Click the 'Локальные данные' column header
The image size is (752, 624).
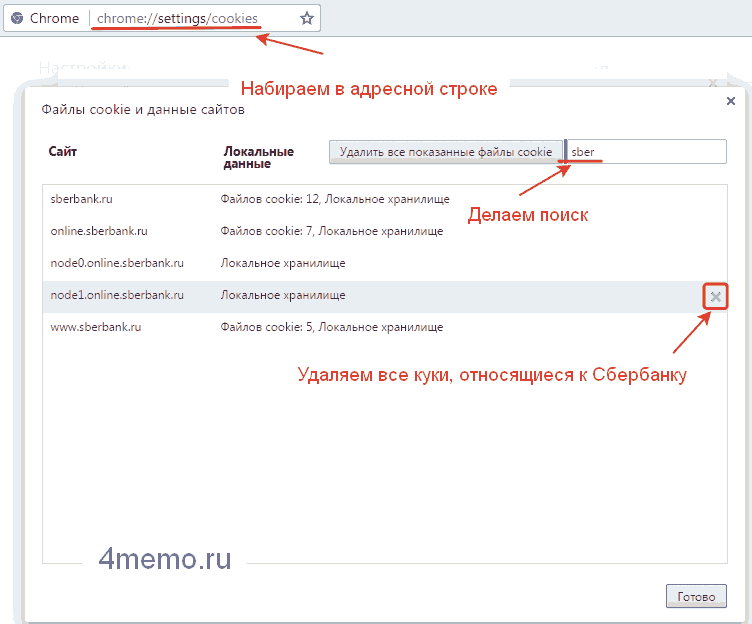(258, 157)
